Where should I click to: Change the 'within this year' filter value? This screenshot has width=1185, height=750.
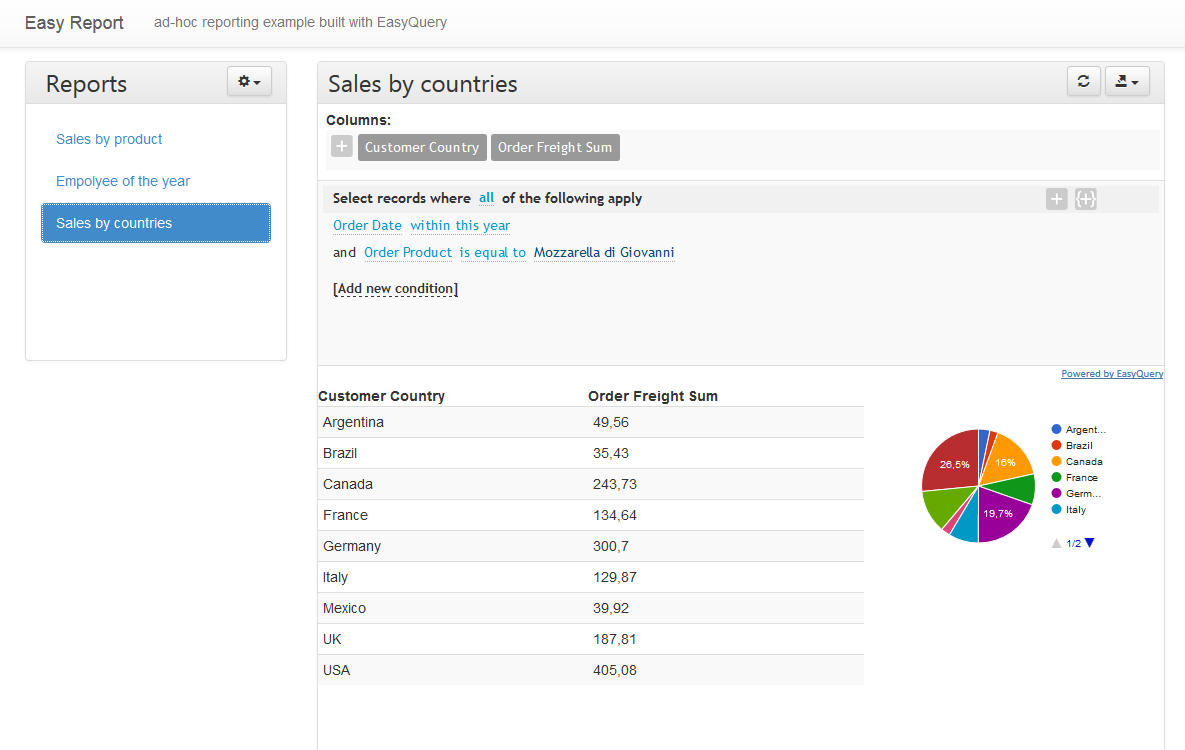[459, 225]
